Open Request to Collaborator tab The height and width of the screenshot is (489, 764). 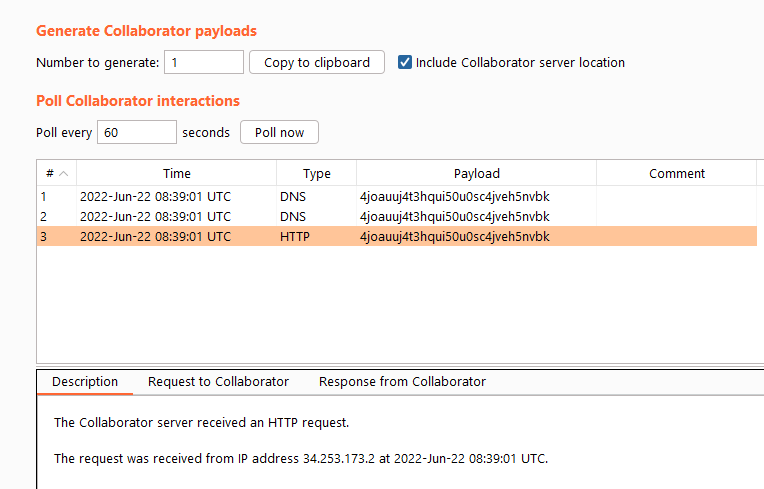click(x=218, y=382)
